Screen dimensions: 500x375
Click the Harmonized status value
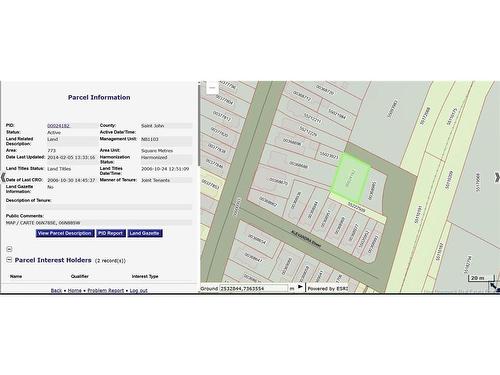154,157
